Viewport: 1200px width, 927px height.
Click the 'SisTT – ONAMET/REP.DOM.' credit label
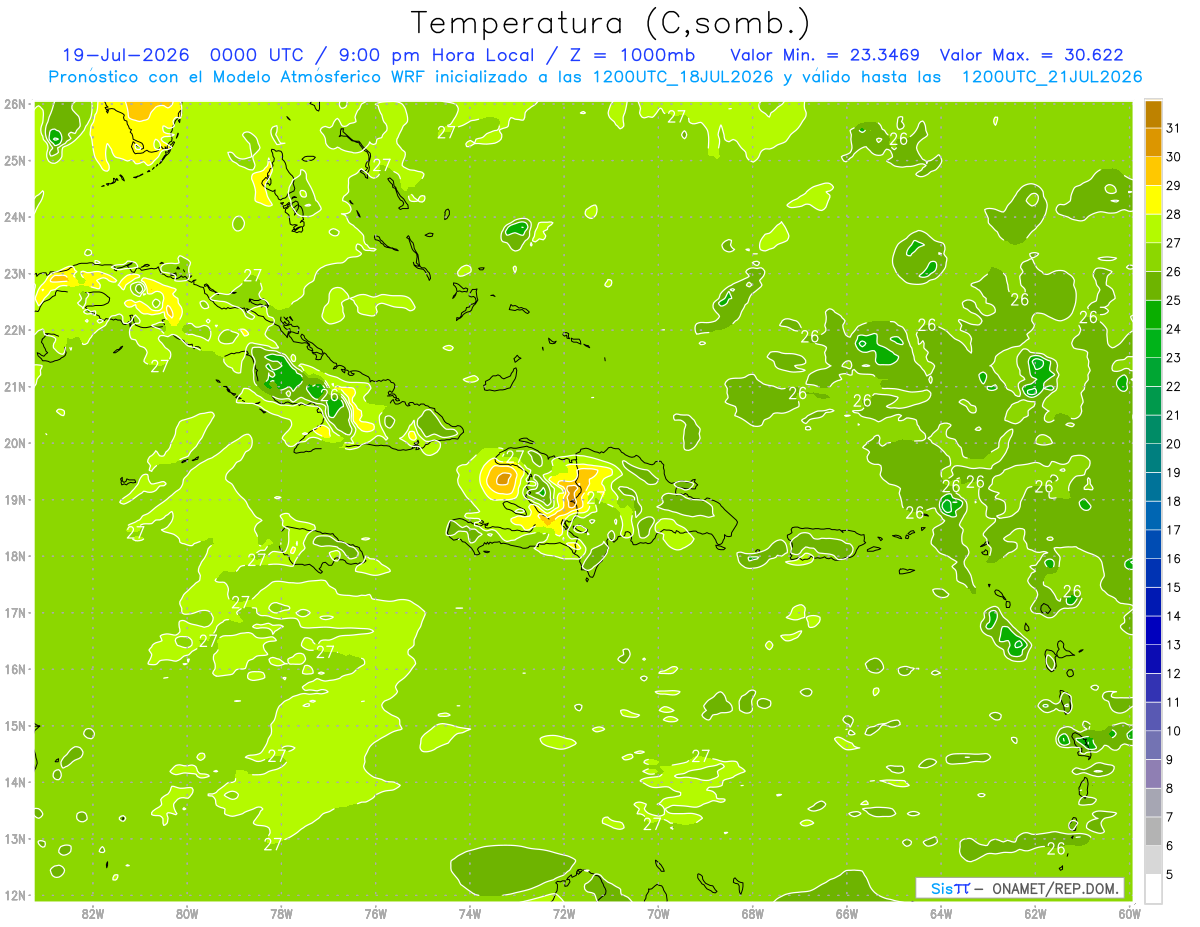tap(1020, 888)
